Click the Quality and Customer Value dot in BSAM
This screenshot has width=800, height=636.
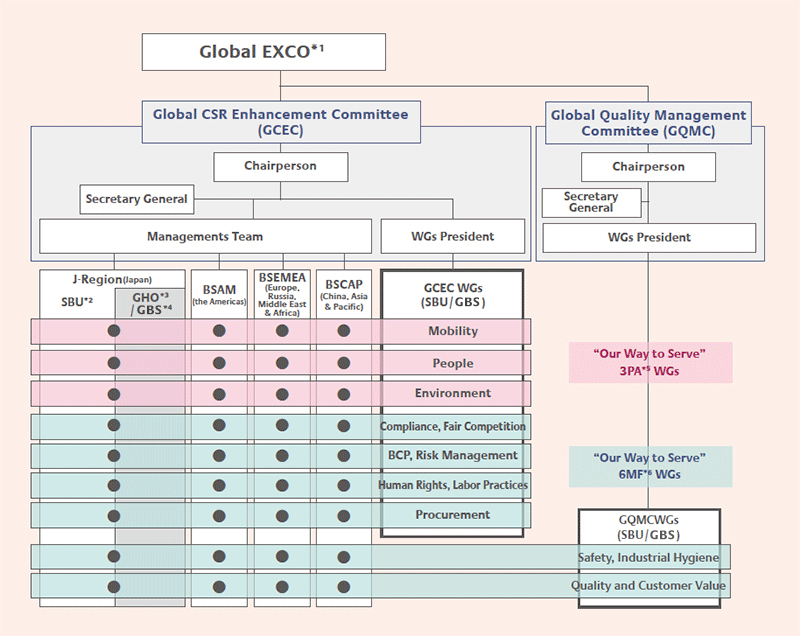click(219, 587)
